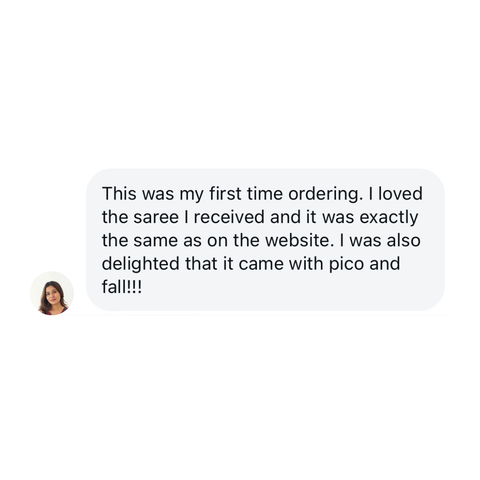Image resolution: width=480 pixels, height=480 pixels.
Task: Click the word 'saree' in the message
Action: click(156, 217)
